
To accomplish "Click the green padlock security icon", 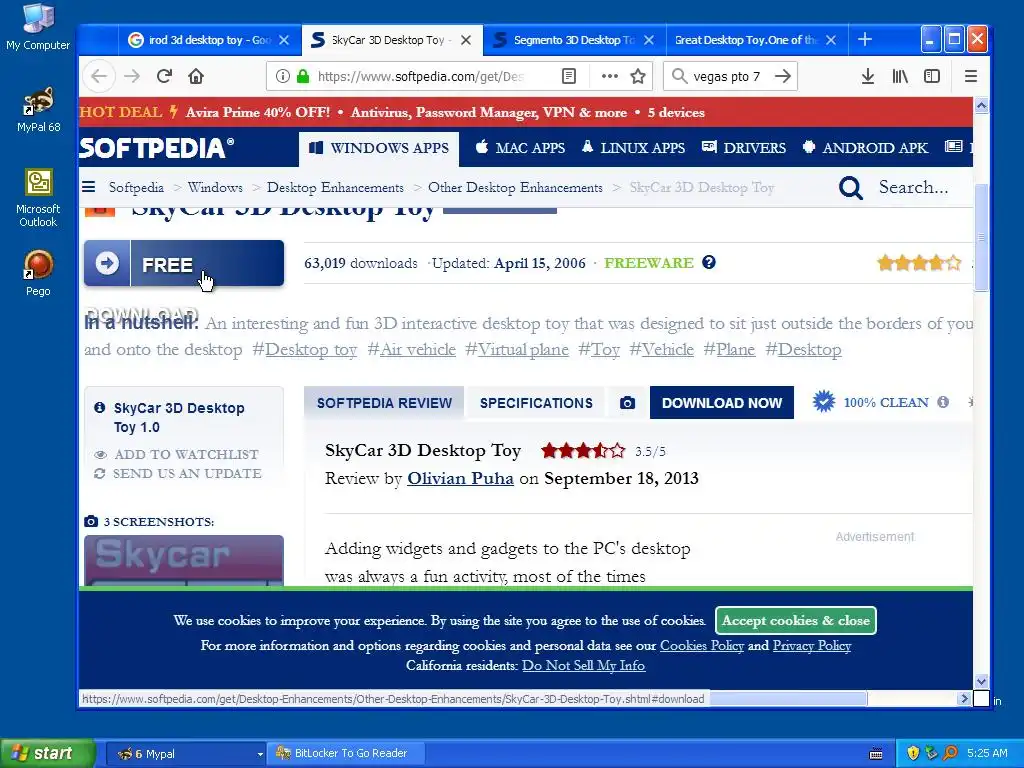I will [302, 76].
